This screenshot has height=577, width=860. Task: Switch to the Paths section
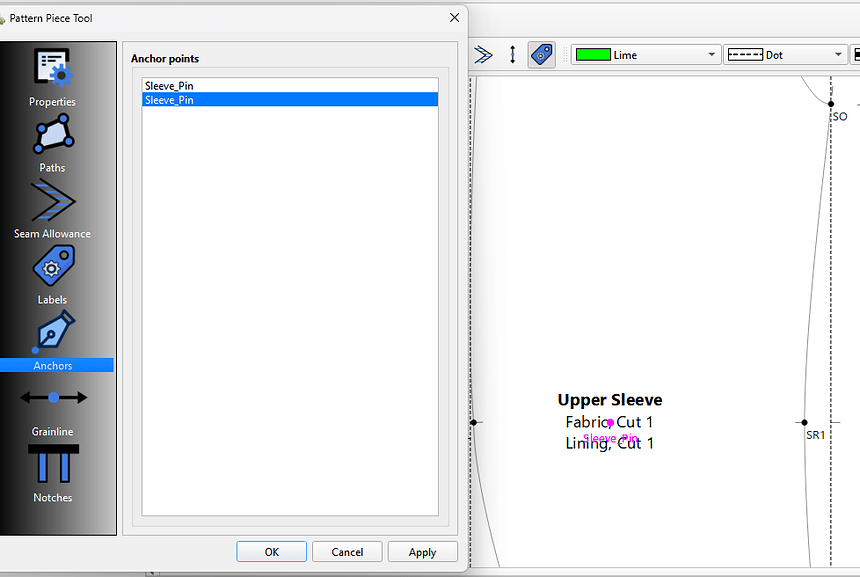click(x=52, y=142)
